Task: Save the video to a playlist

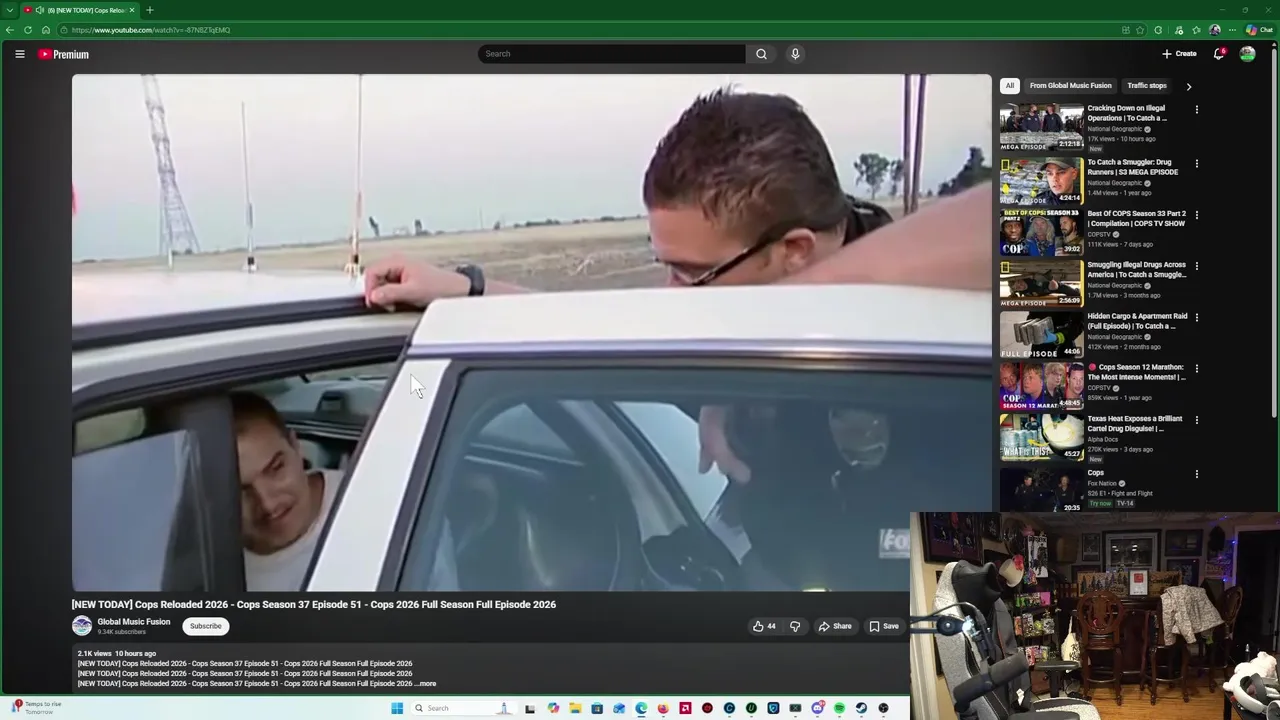Action: tap(884, 626)
